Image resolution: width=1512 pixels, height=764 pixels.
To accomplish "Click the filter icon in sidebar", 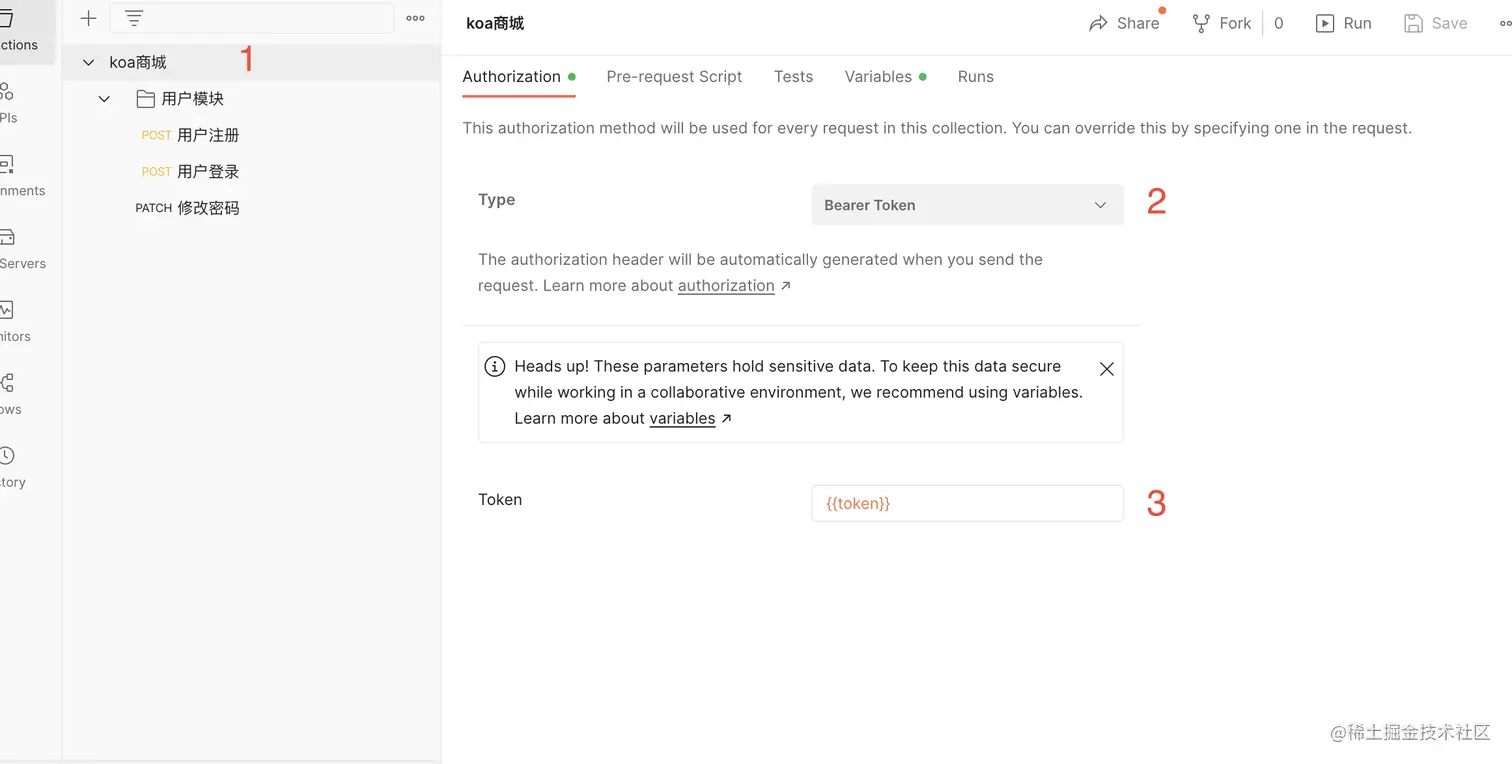I will pos(134,18).
